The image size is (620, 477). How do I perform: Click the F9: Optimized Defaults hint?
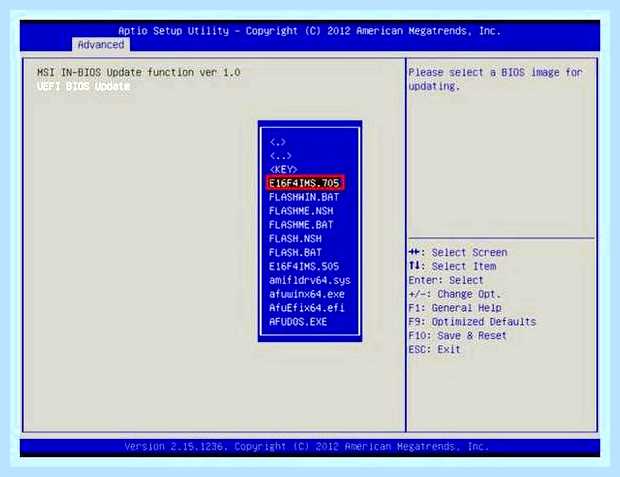pos(473,322)
